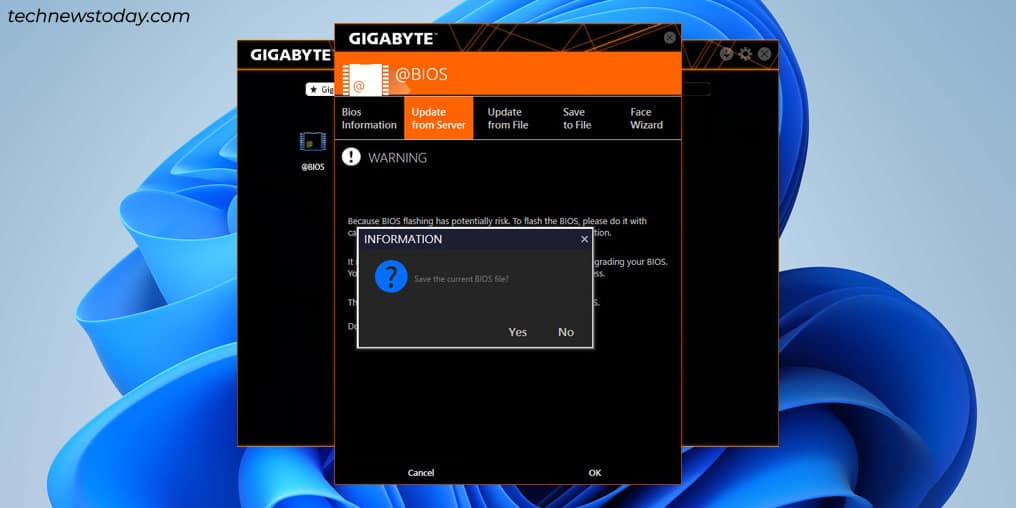
Task: Select the Update from Server tab
Action: tap(439, 119)
